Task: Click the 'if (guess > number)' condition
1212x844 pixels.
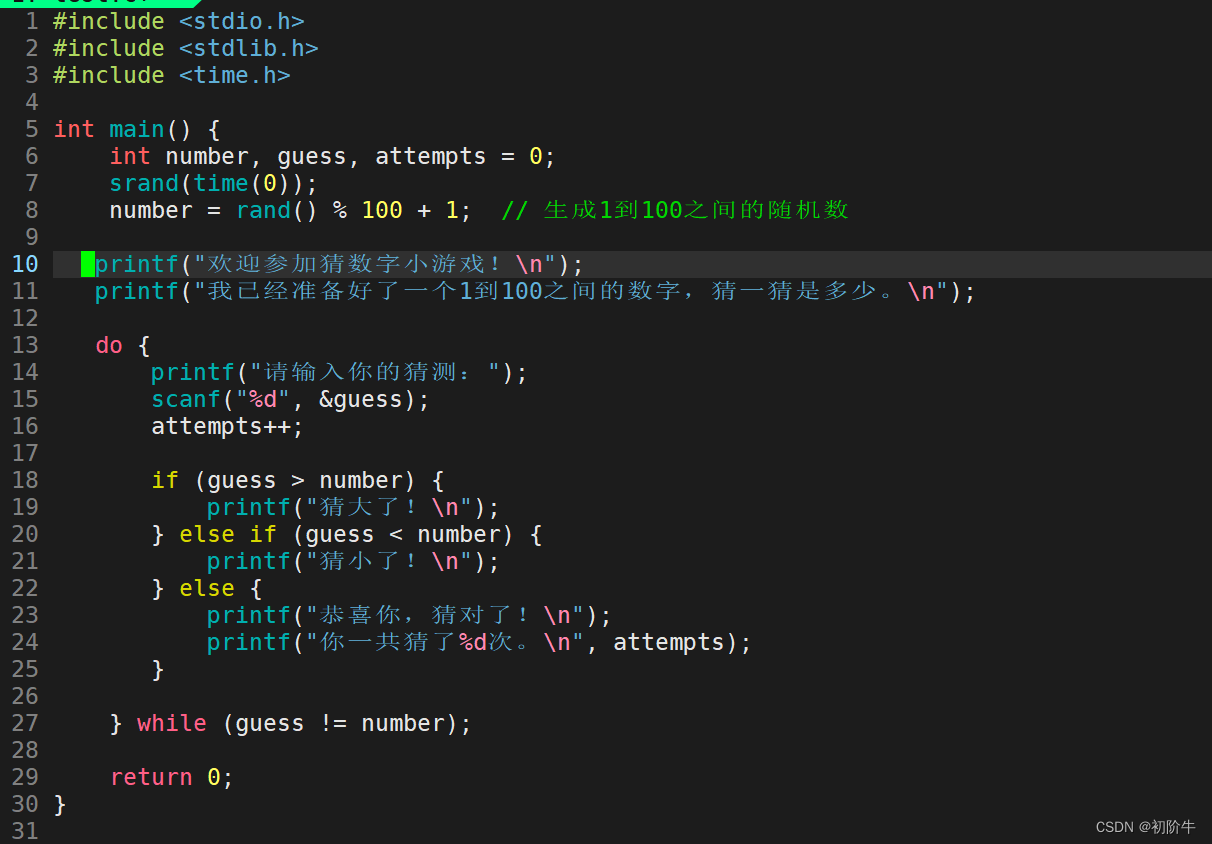Action: [284, 480]
